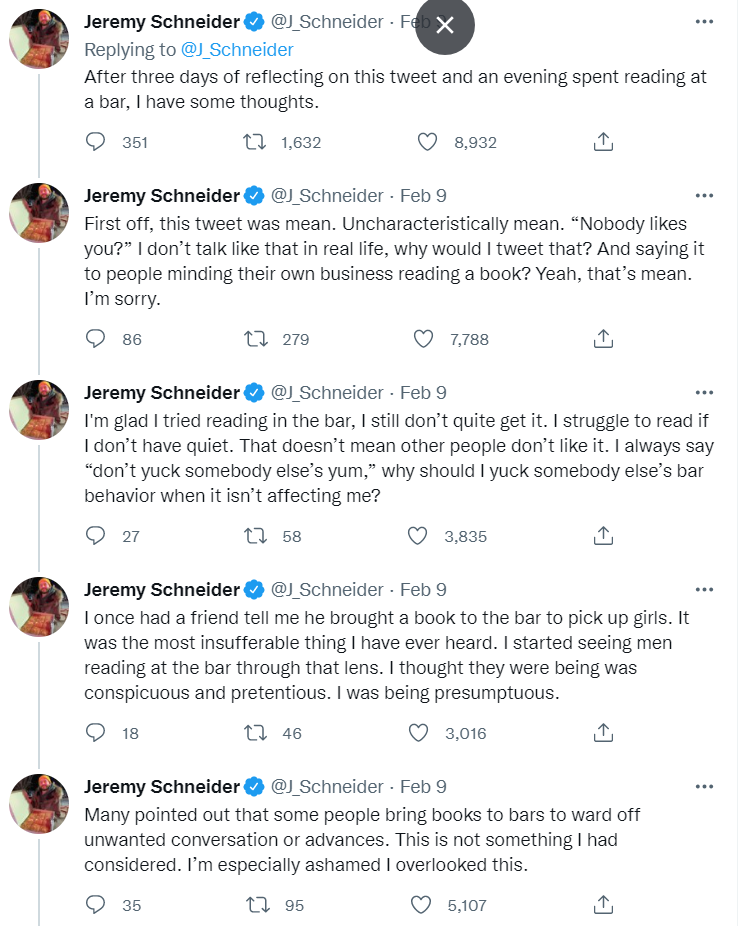The width and height of the screenshot is (755, 926).
Task: Share the tweet with 5,107 likes
Action: point(603,905)
